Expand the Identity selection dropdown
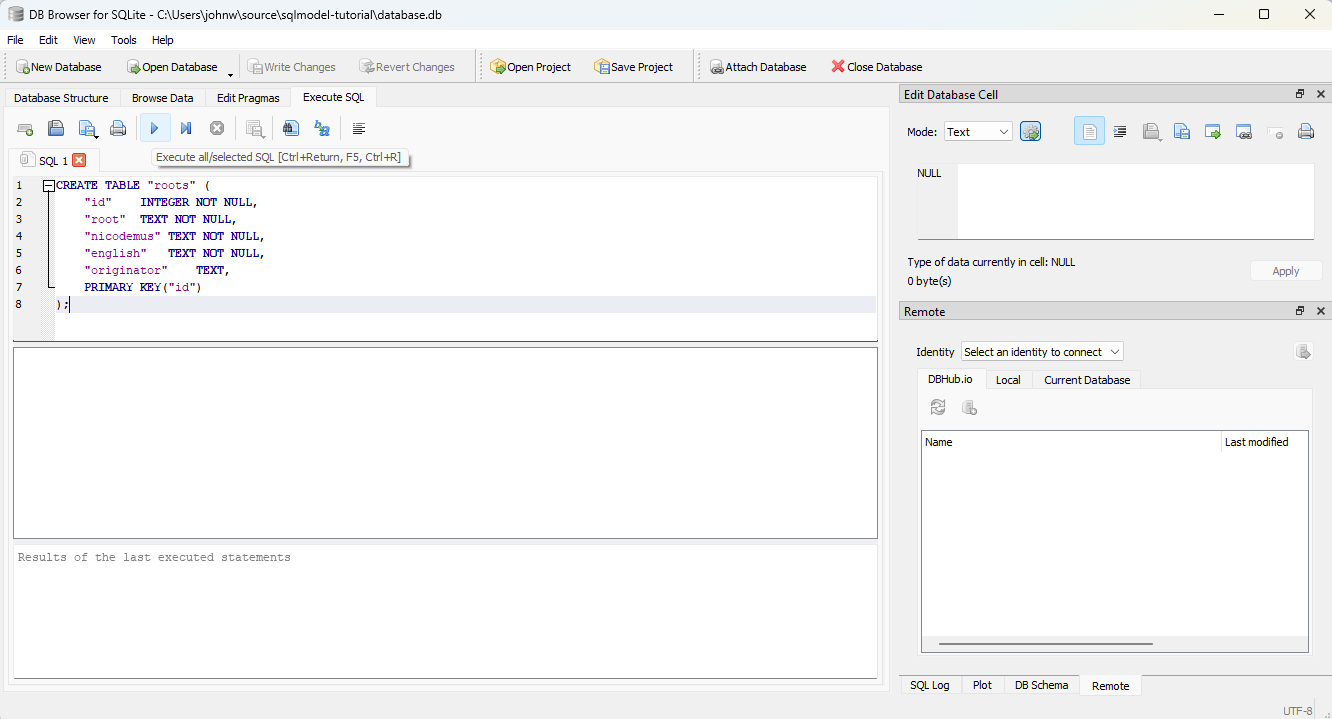Viewport: 1332px width, 719px height. coord(1042,352)
